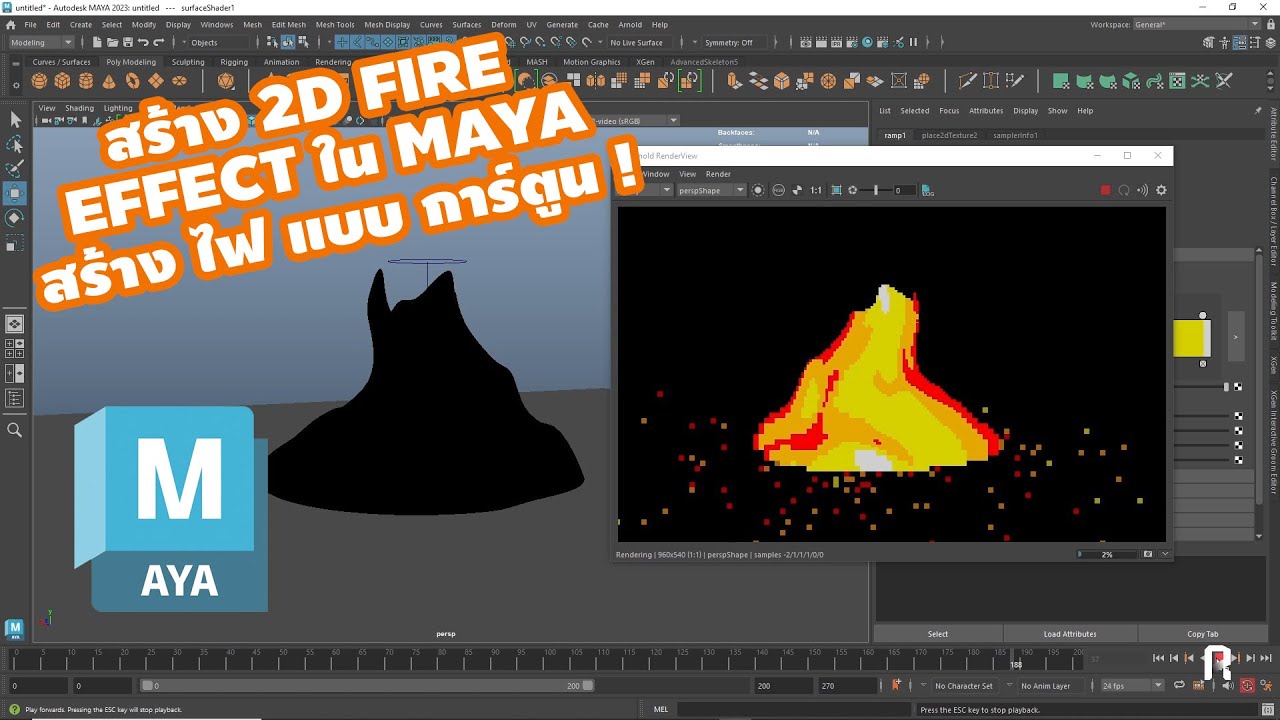Image resolution: width=1280 pixels, height=720 pixels.
Task: Toggle auto keyframe button
Action: [x=1247, y=685]
